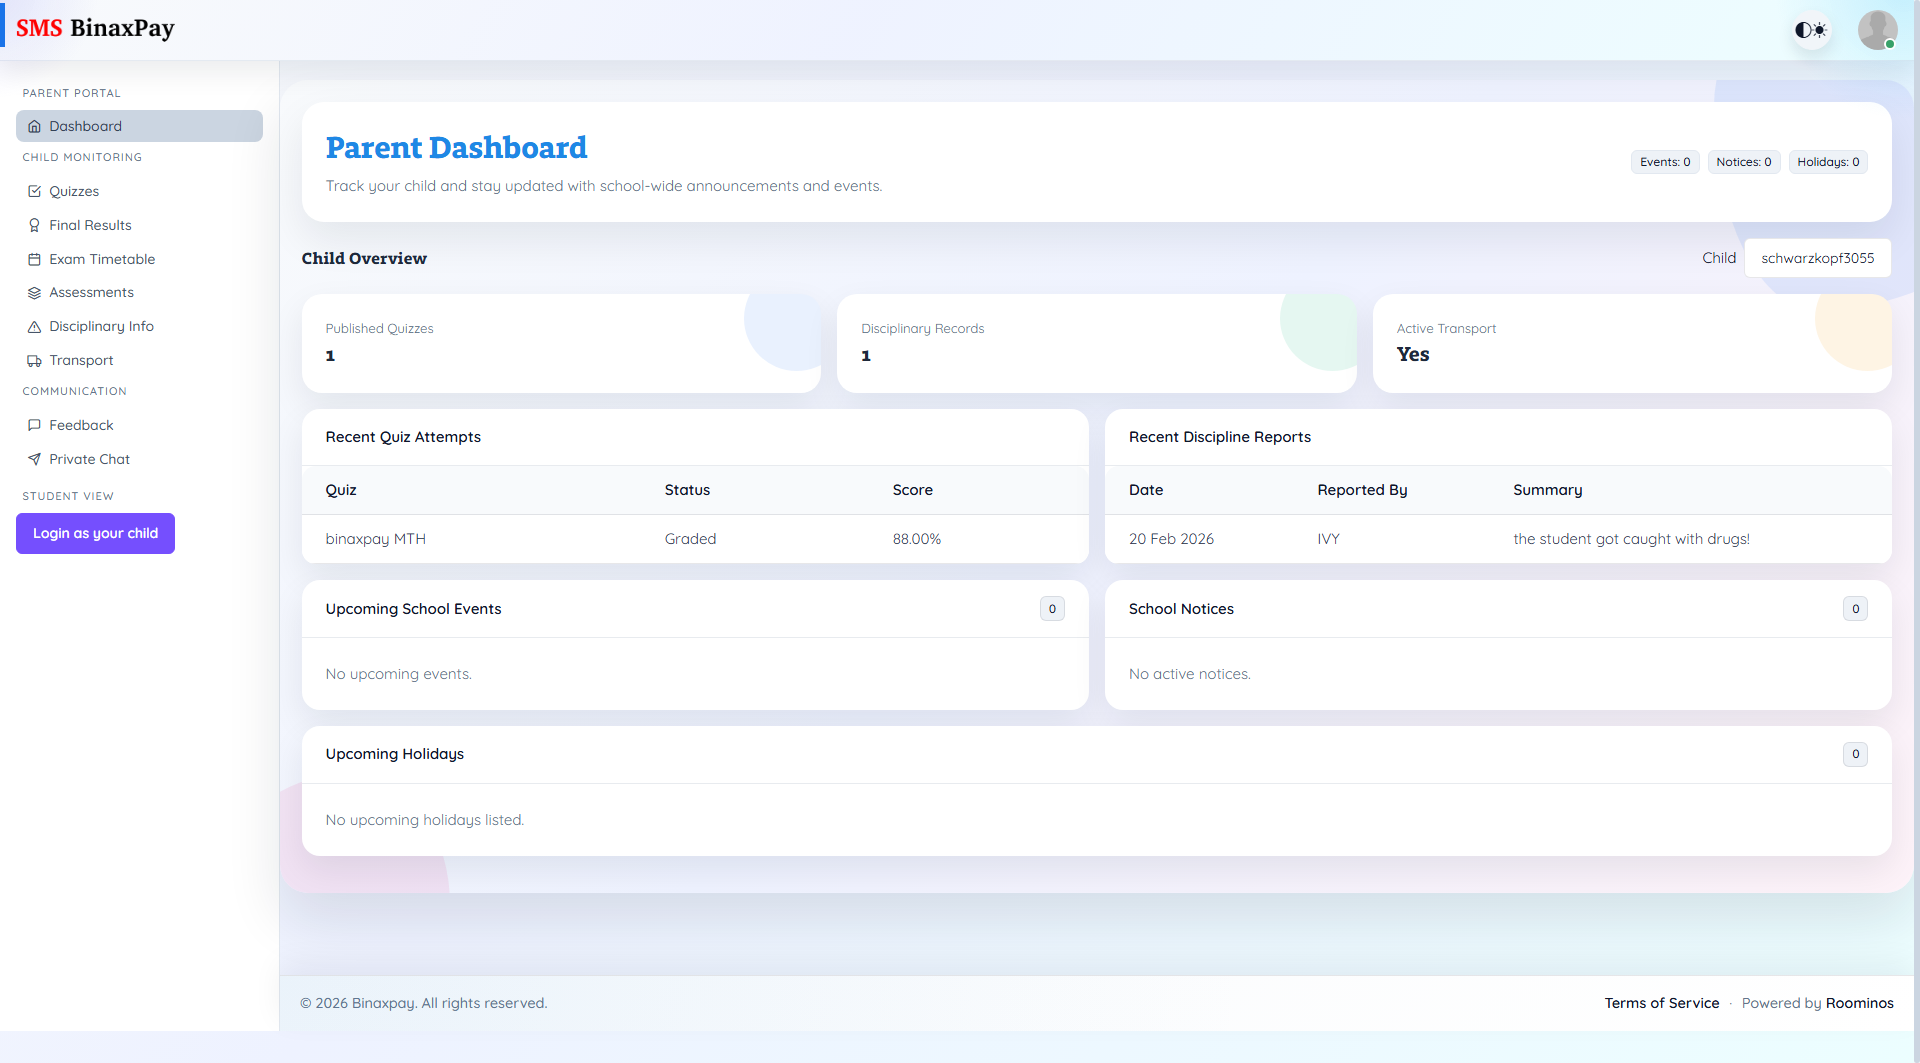
Task: Open Exam Timetable calendar icon
Action: 35,259
